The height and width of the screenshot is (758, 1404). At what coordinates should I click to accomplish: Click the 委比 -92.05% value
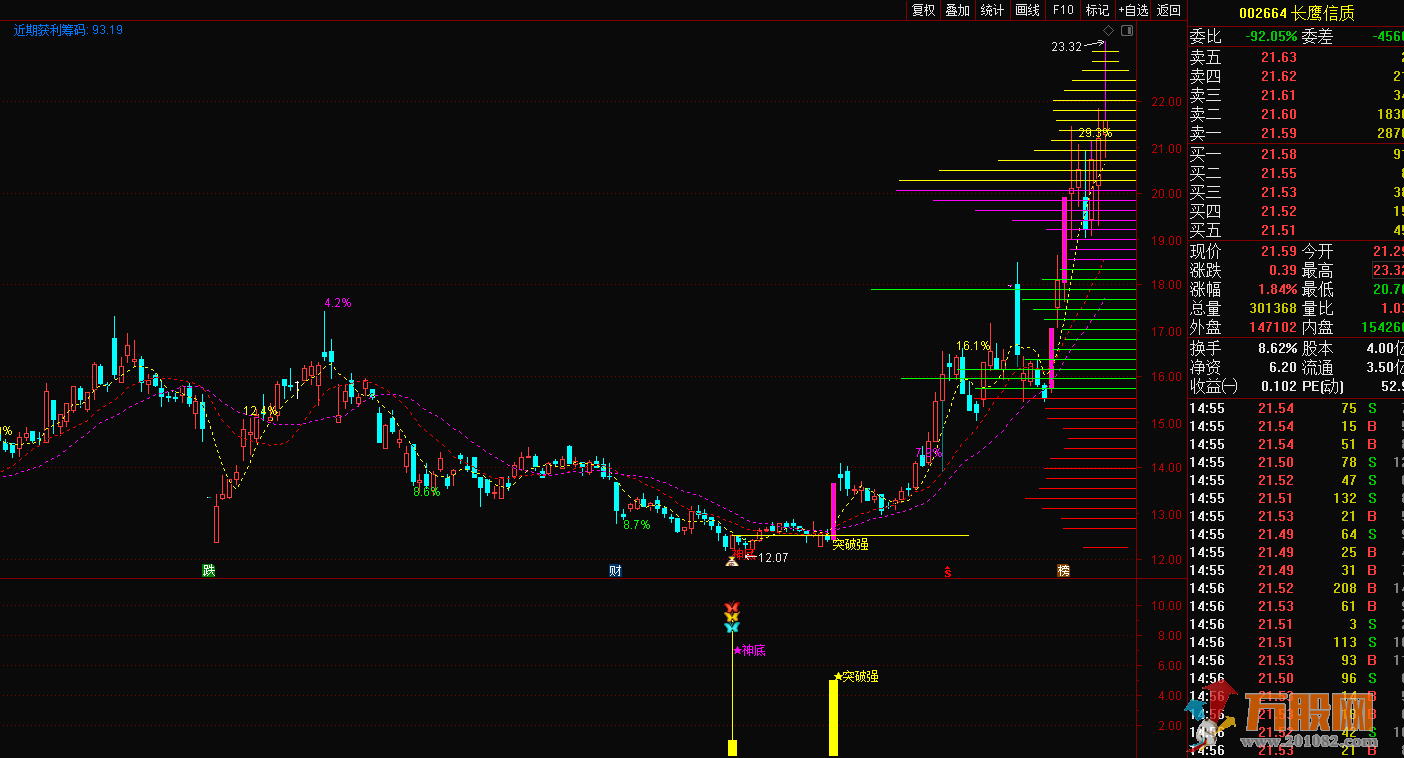(x=1271, y=36)
